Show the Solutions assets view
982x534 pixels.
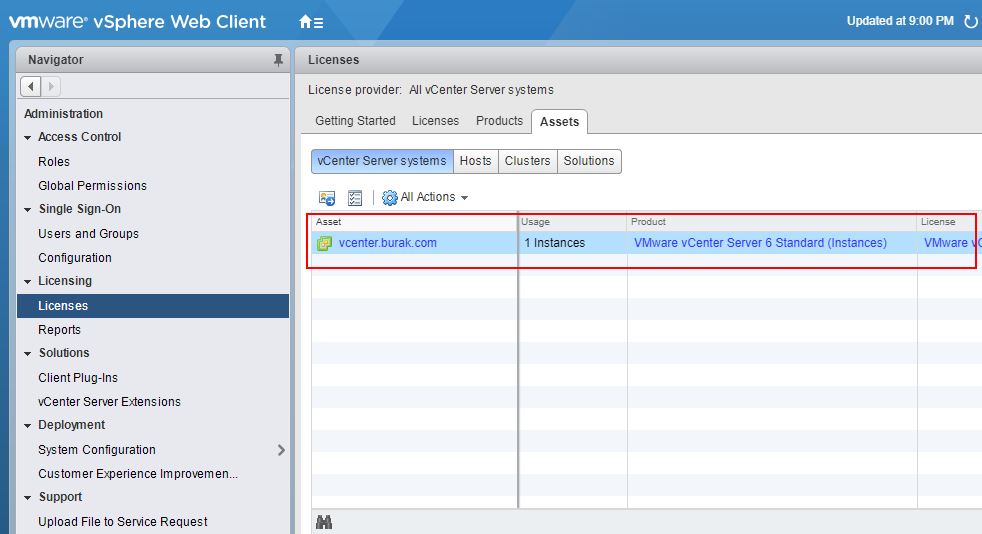coord(589,161)
